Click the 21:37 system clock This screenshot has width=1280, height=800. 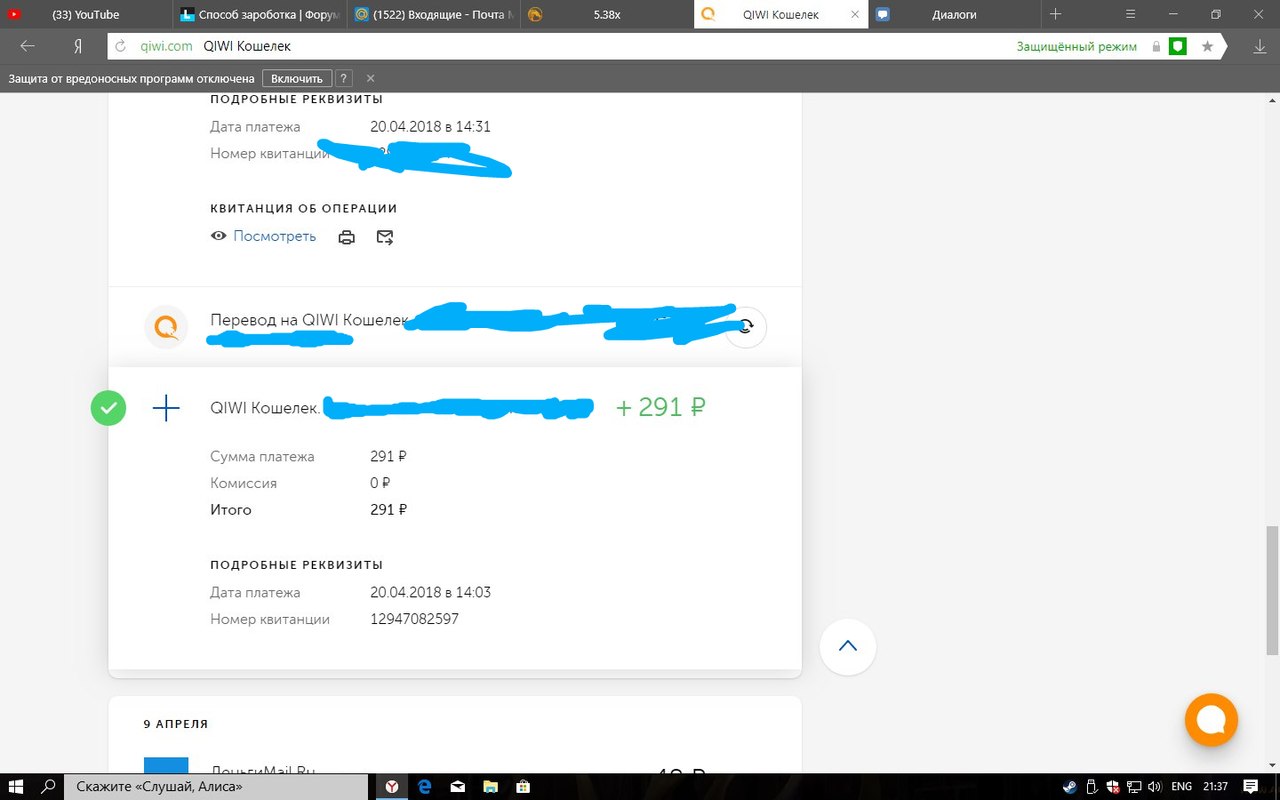tap(1218, 786)
